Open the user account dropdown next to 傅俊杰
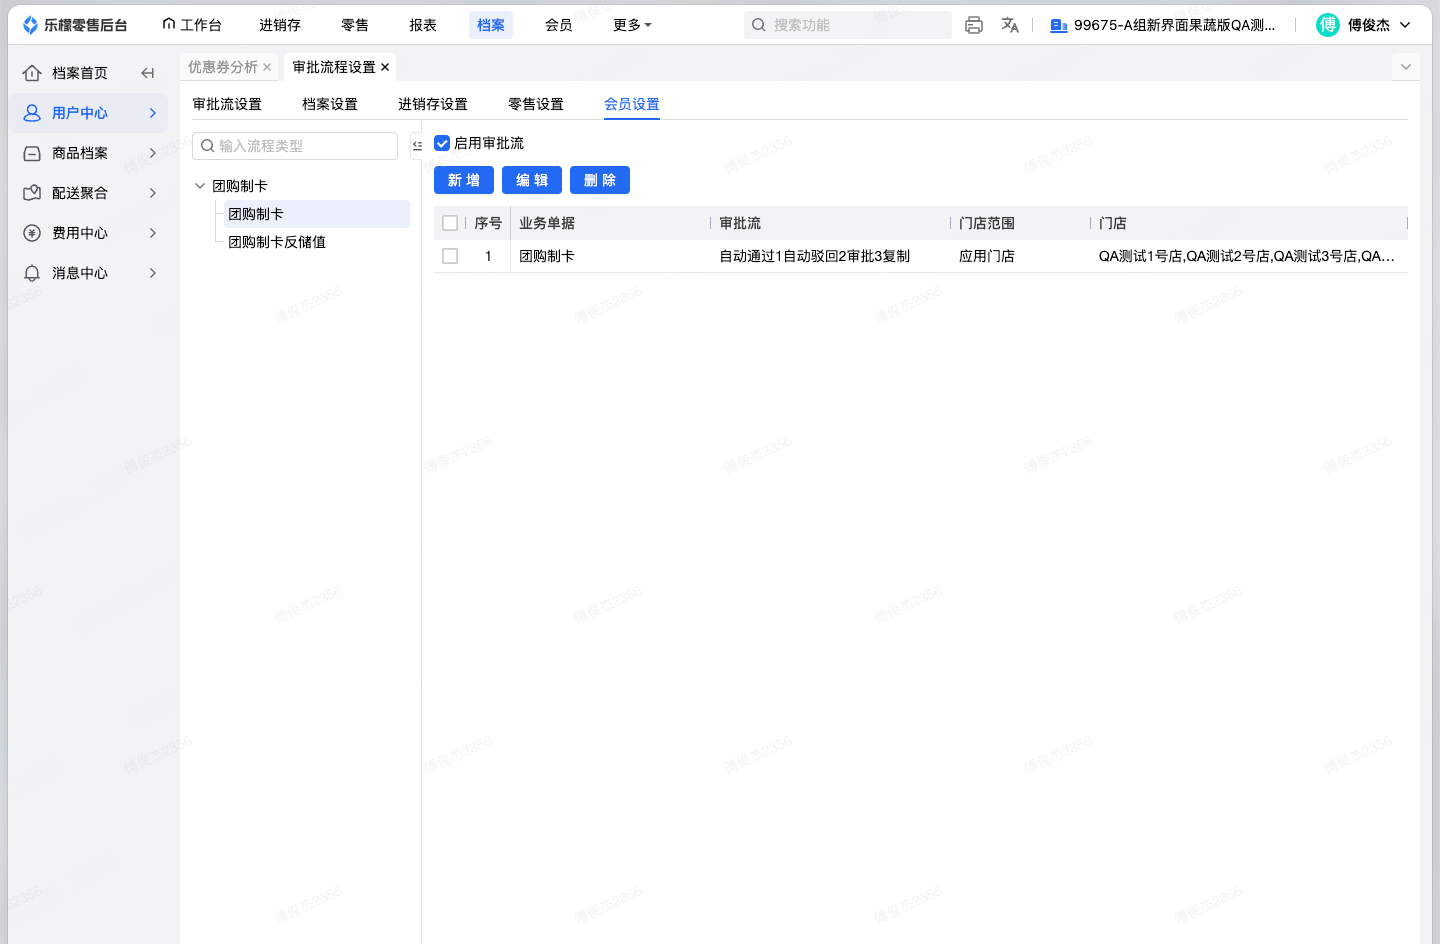The width and height of the screenshot is (1440, 944). click(1405, 25)
